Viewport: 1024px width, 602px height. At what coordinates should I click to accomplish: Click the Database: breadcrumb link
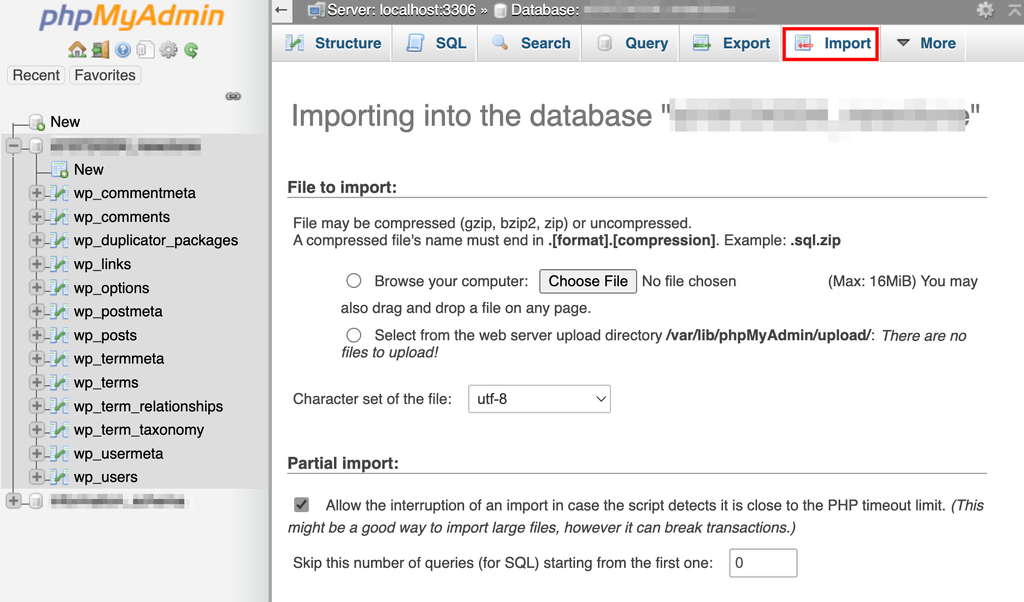point(545,10)
